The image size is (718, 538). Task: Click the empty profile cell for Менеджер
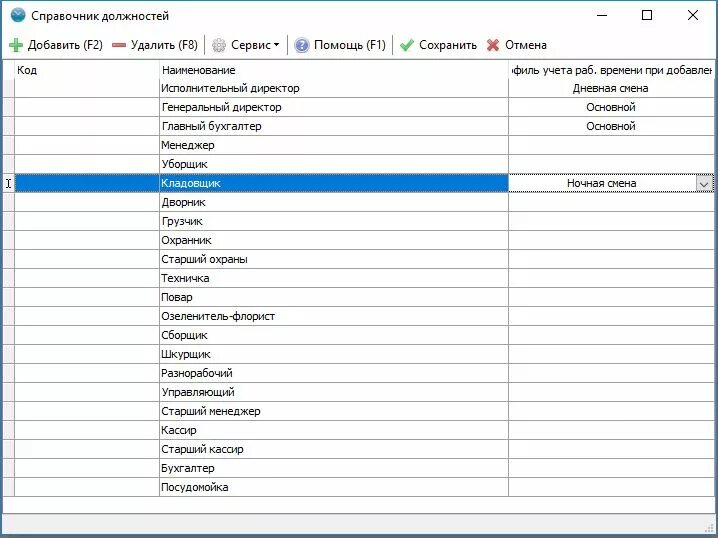[611, 145]
